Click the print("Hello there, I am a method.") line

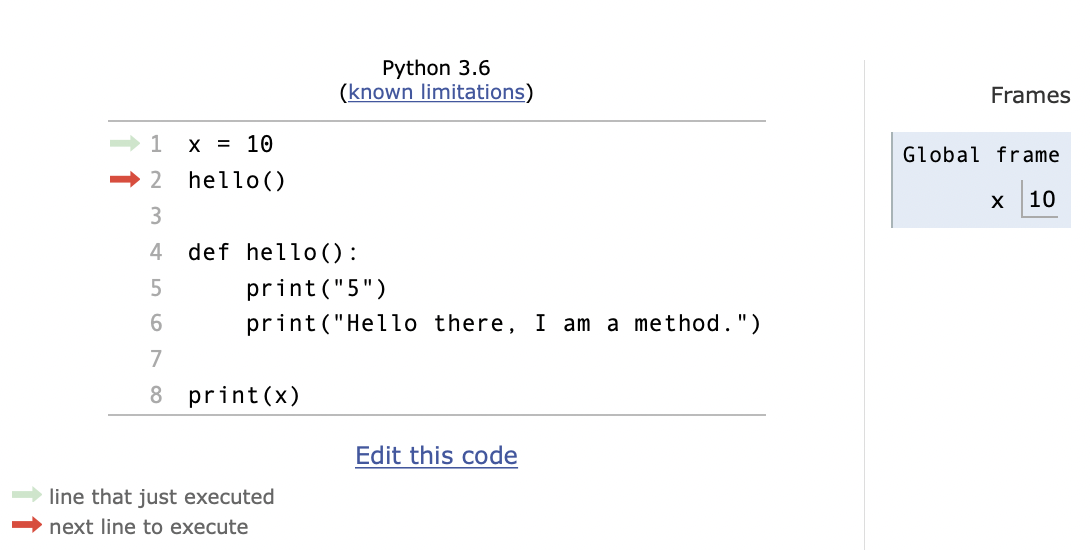(503, 323)
